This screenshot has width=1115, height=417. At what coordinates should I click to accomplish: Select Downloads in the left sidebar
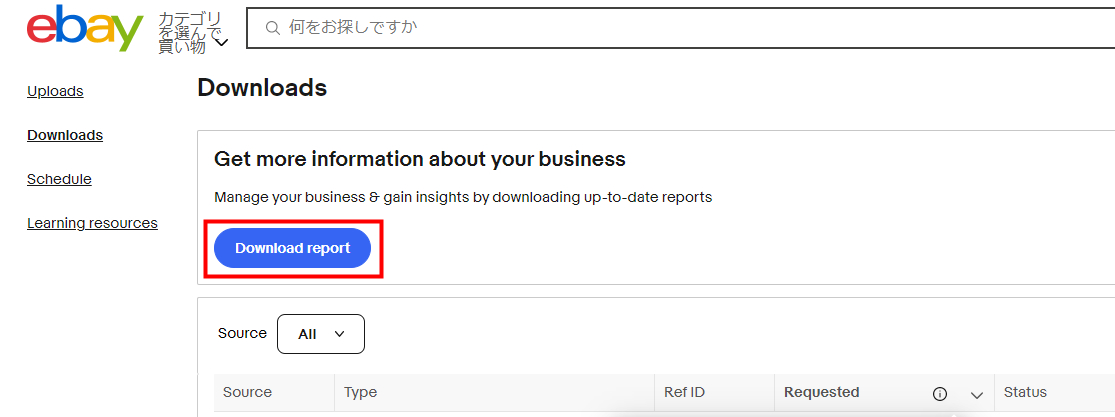tap(65, 135)
